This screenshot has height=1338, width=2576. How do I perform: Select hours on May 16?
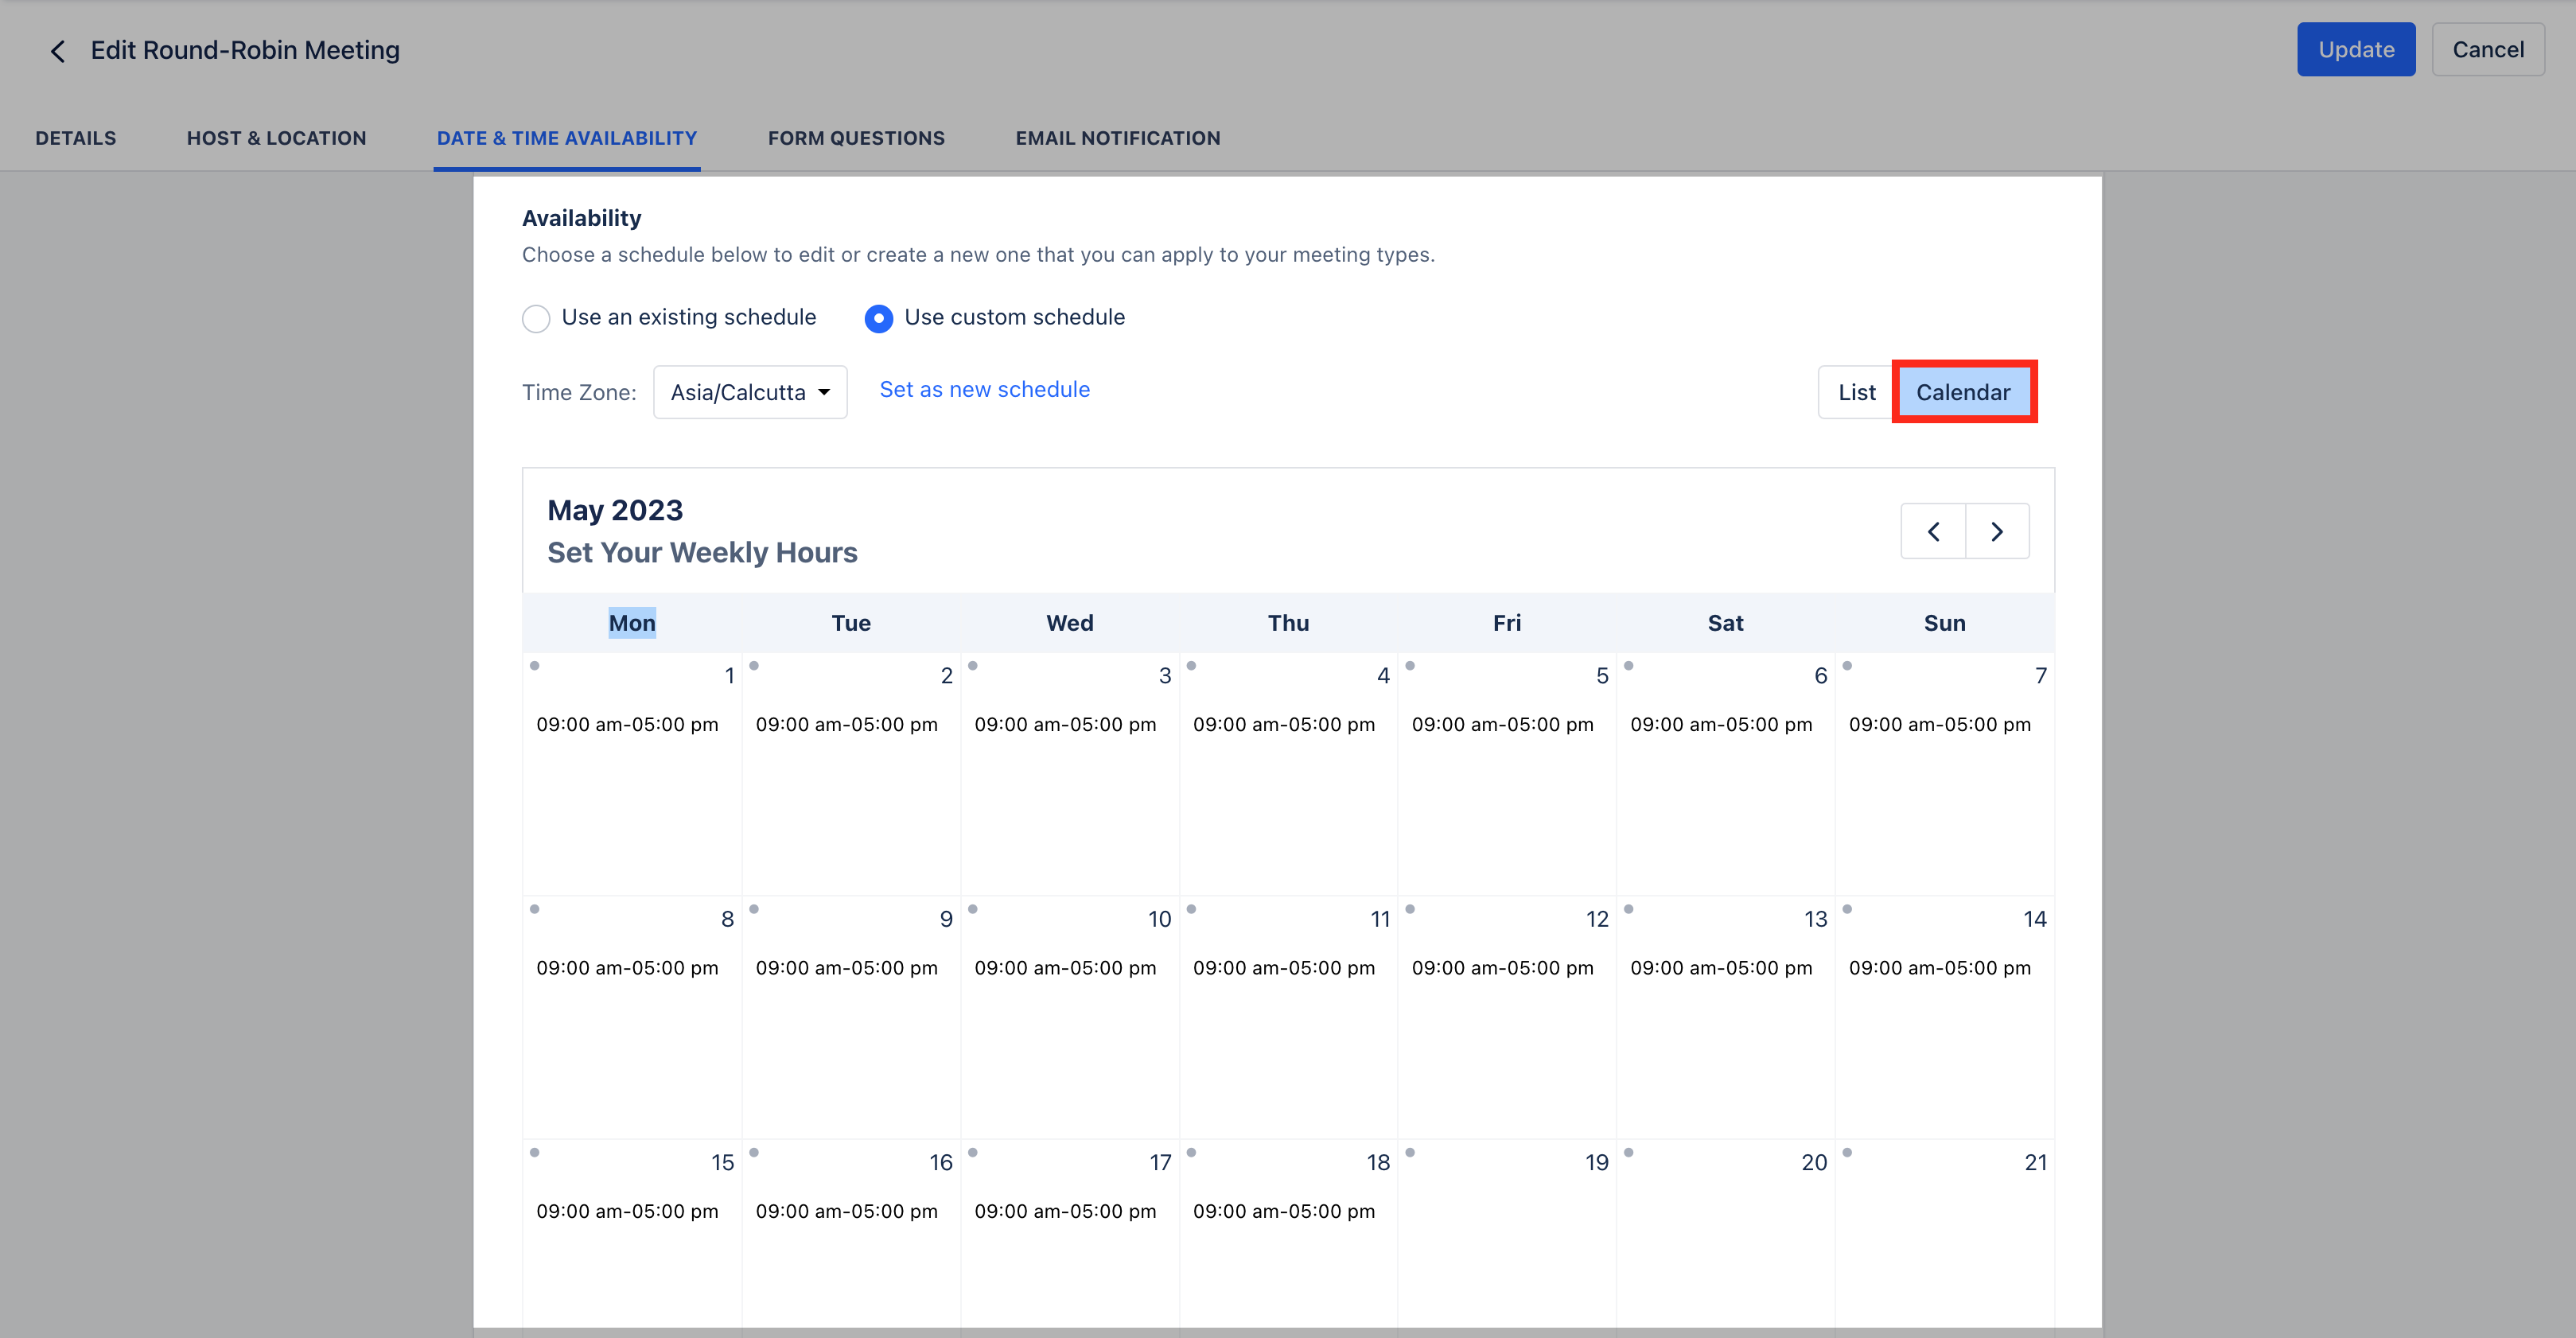point(846,1211)
